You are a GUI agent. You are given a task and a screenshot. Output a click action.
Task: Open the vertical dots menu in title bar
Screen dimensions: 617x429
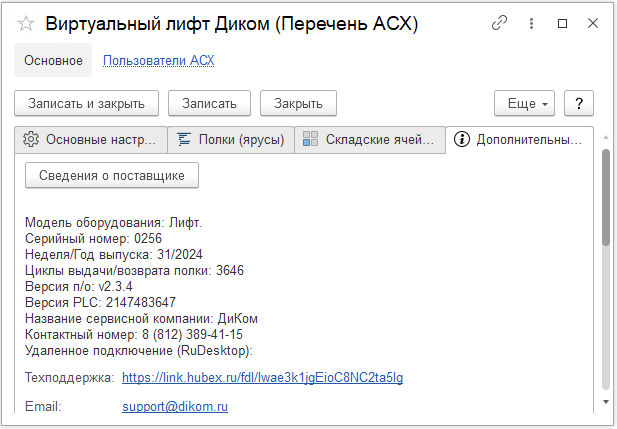click(530, 23)
